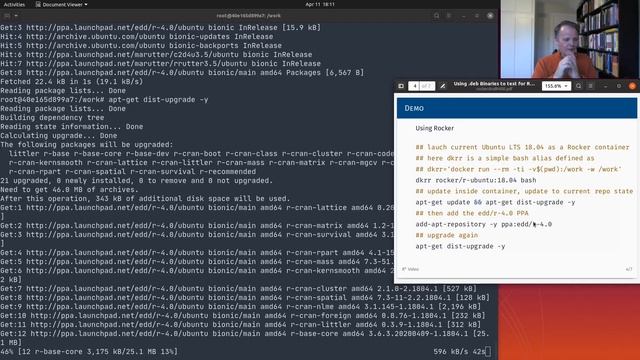Screen dimensions: 640x360
Task: Click the '21 upgraded, 0 newly installed' terminal line
Action: pyautogui.click(x=136, y=180)
